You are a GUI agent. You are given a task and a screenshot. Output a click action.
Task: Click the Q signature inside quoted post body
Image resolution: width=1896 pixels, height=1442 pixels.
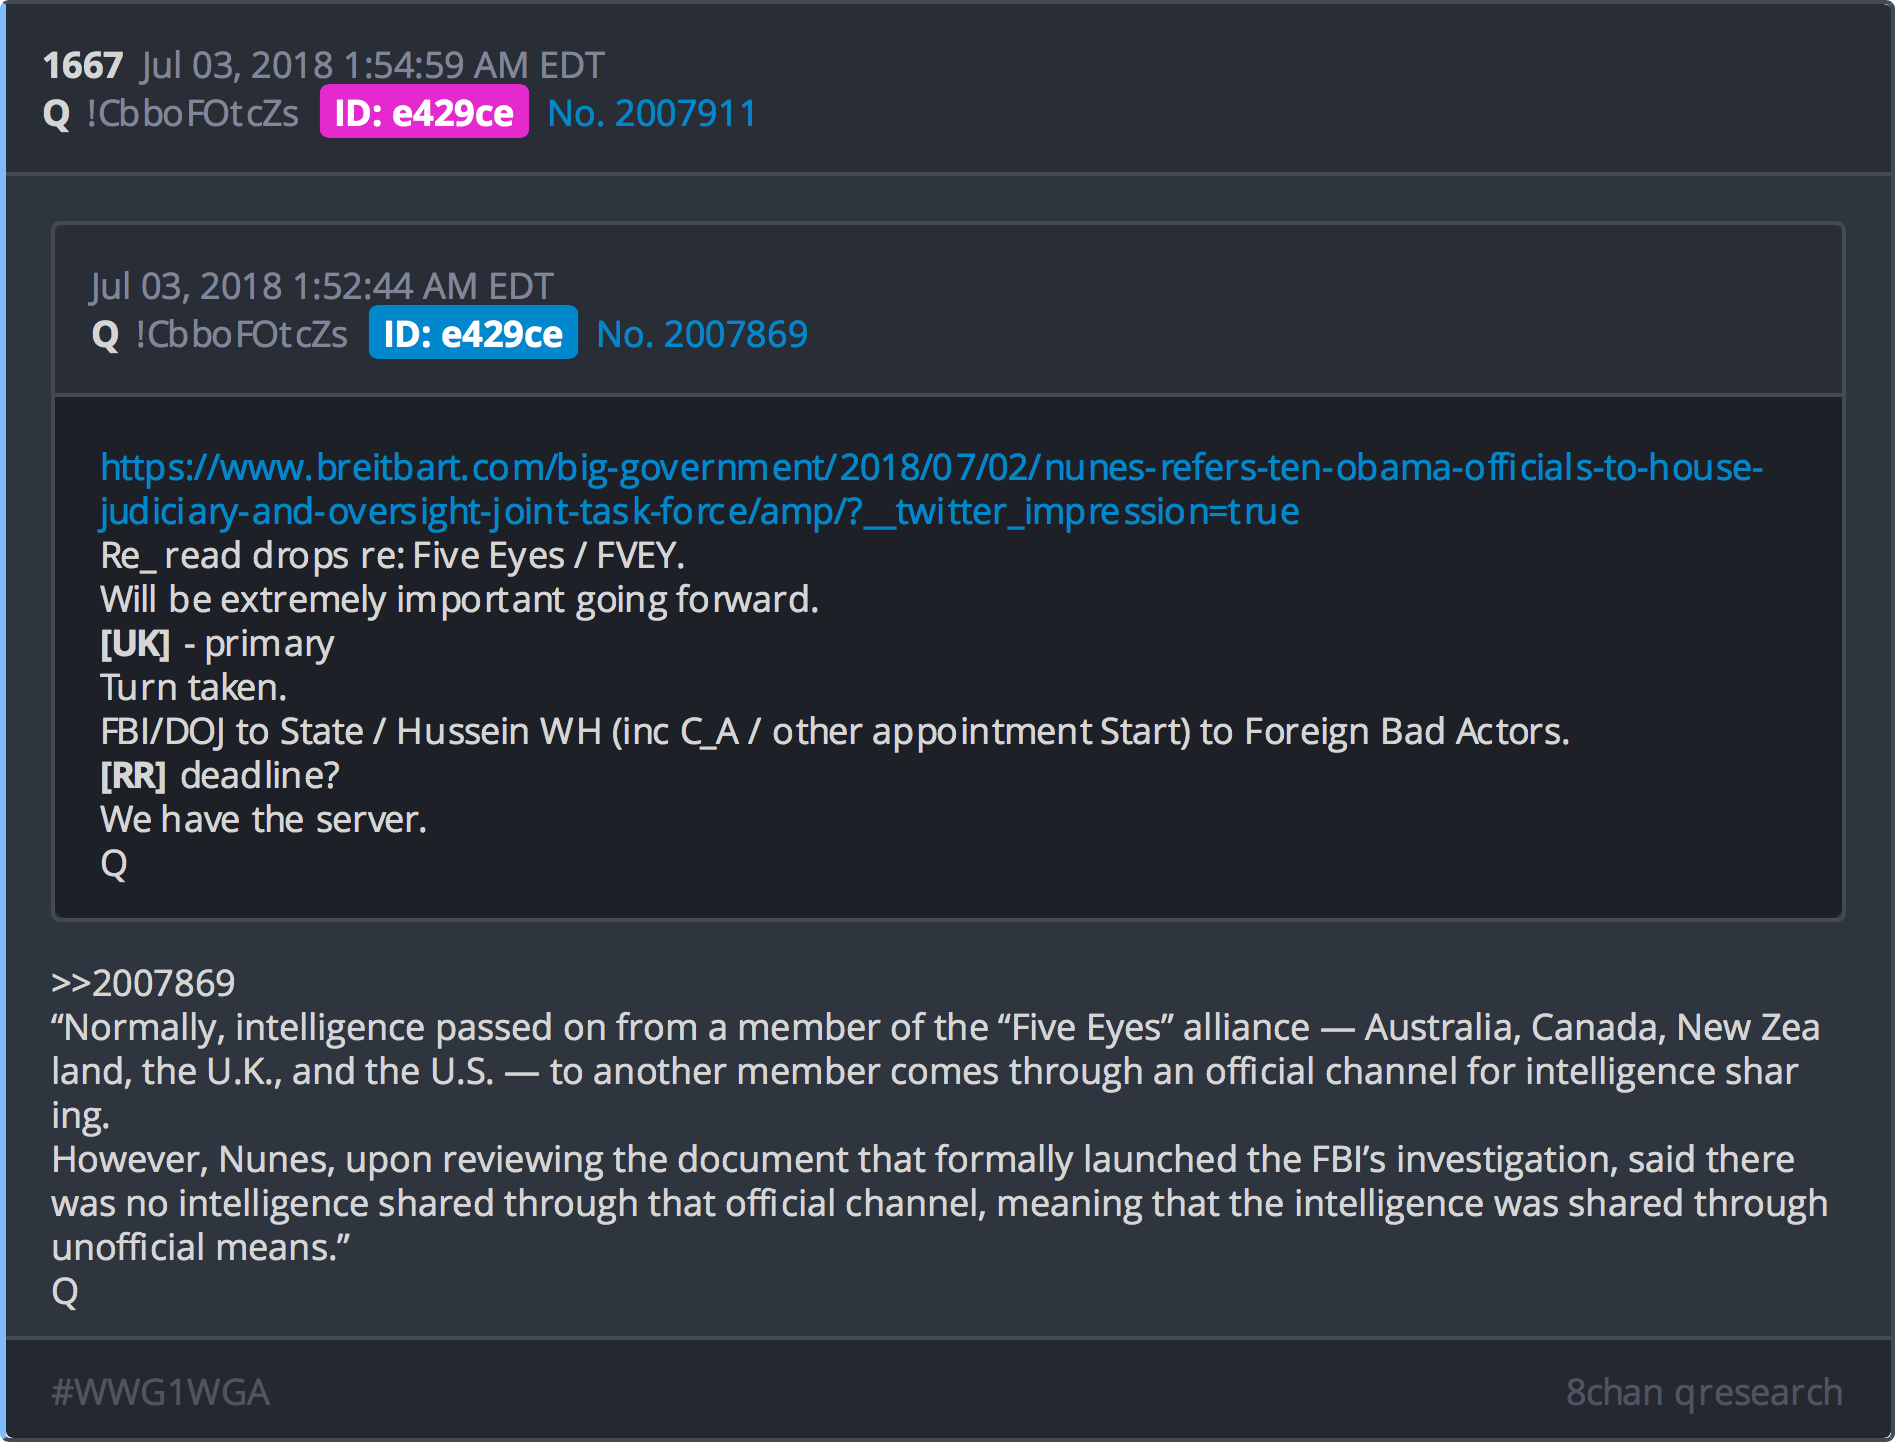[x=114, y=864]
